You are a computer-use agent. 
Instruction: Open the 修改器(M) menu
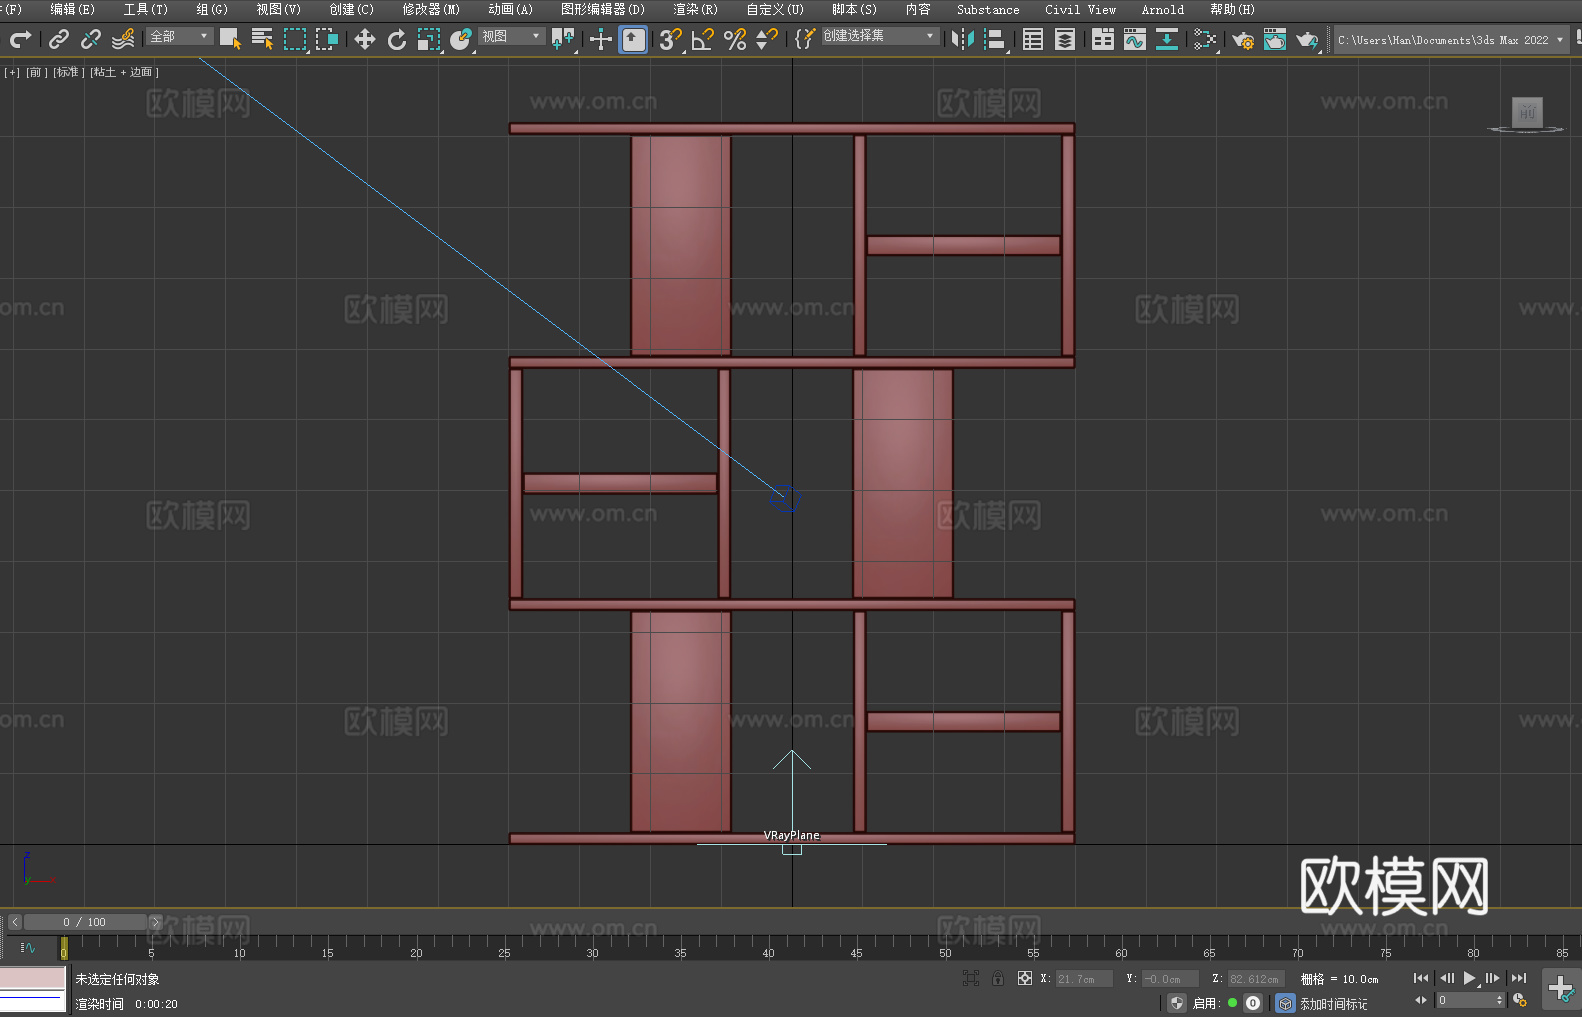[x=431, y=9]
